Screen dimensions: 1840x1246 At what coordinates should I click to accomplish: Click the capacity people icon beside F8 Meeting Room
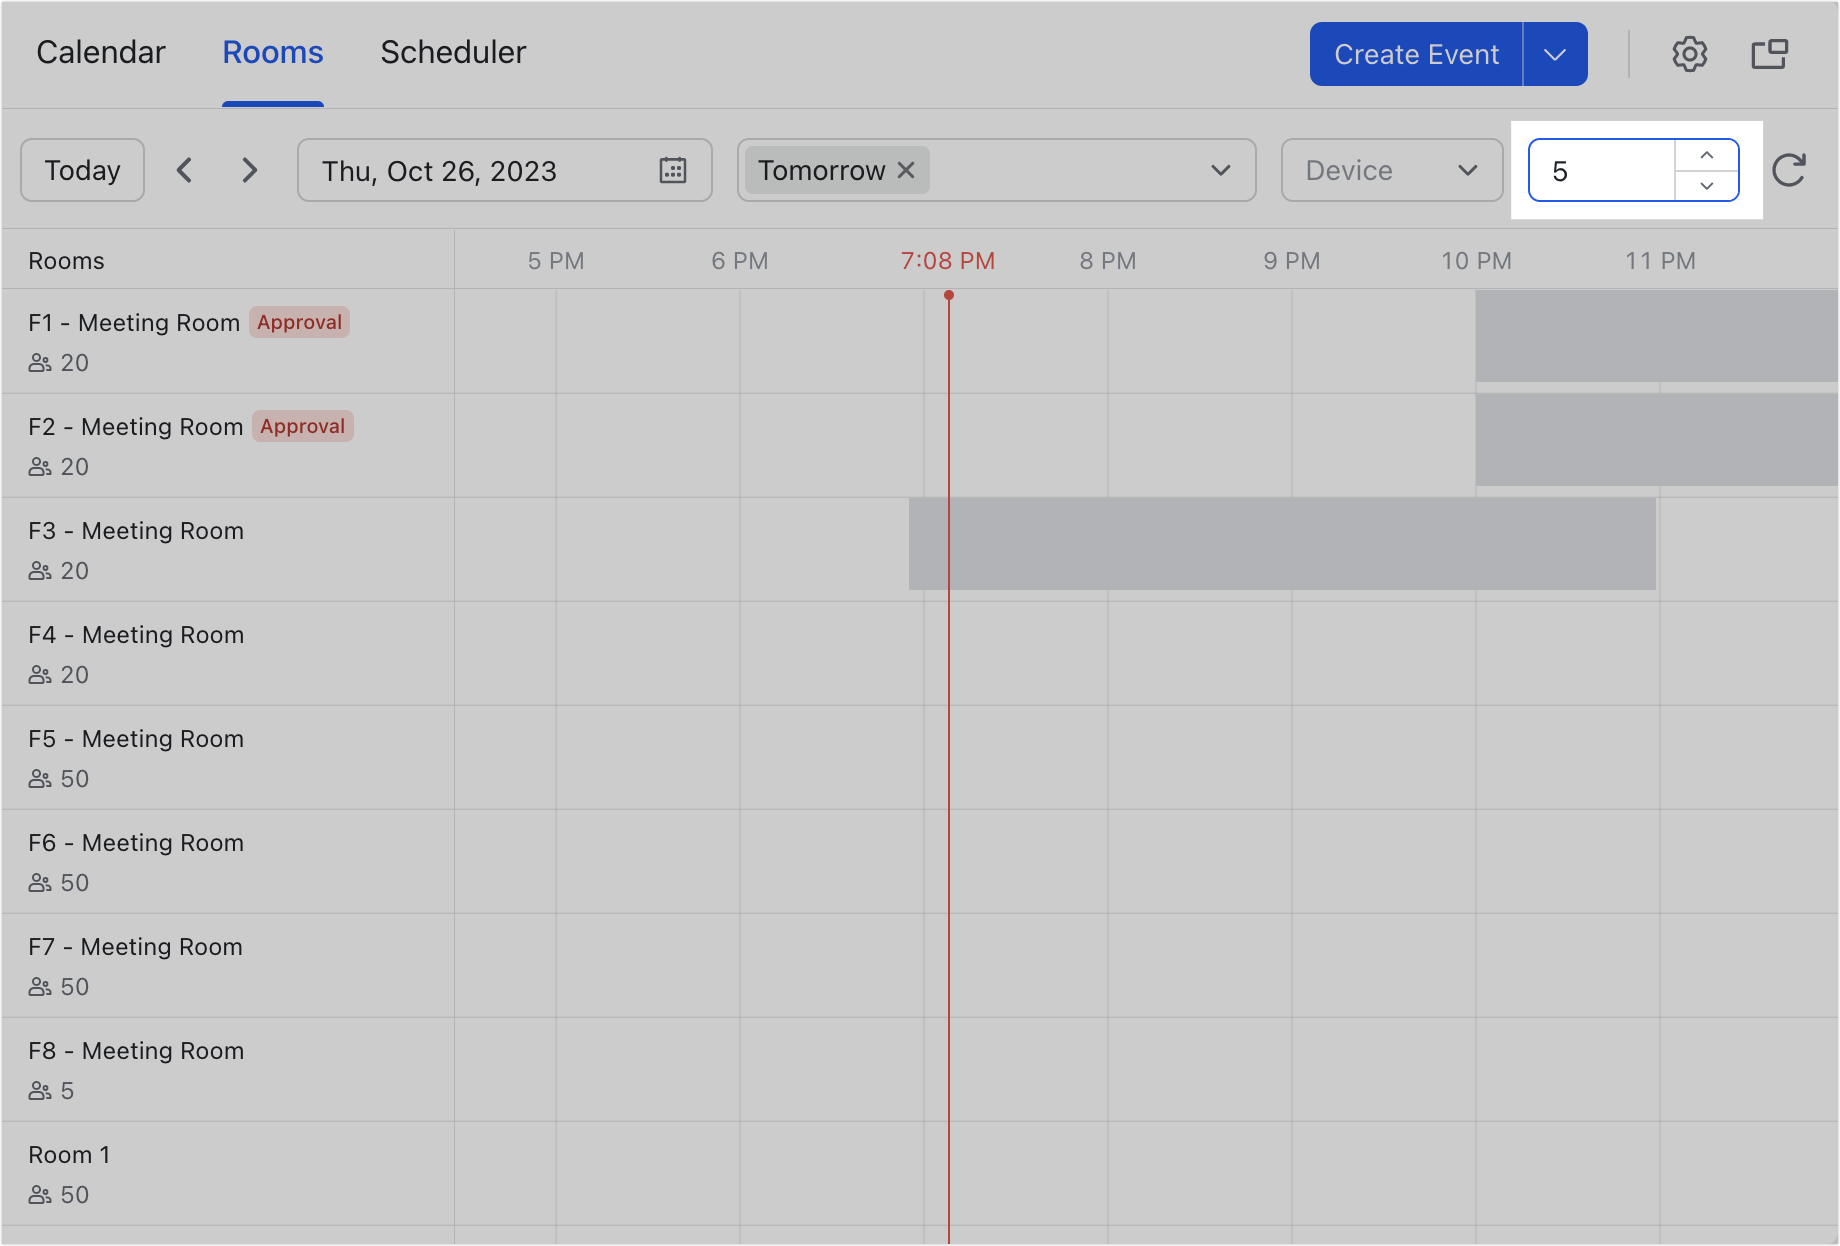click(40, 1090)
